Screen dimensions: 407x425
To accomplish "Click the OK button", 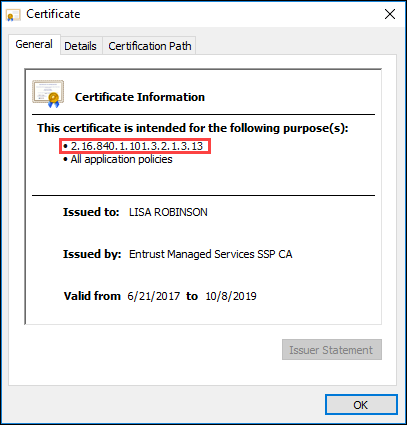I will point(361,405).
